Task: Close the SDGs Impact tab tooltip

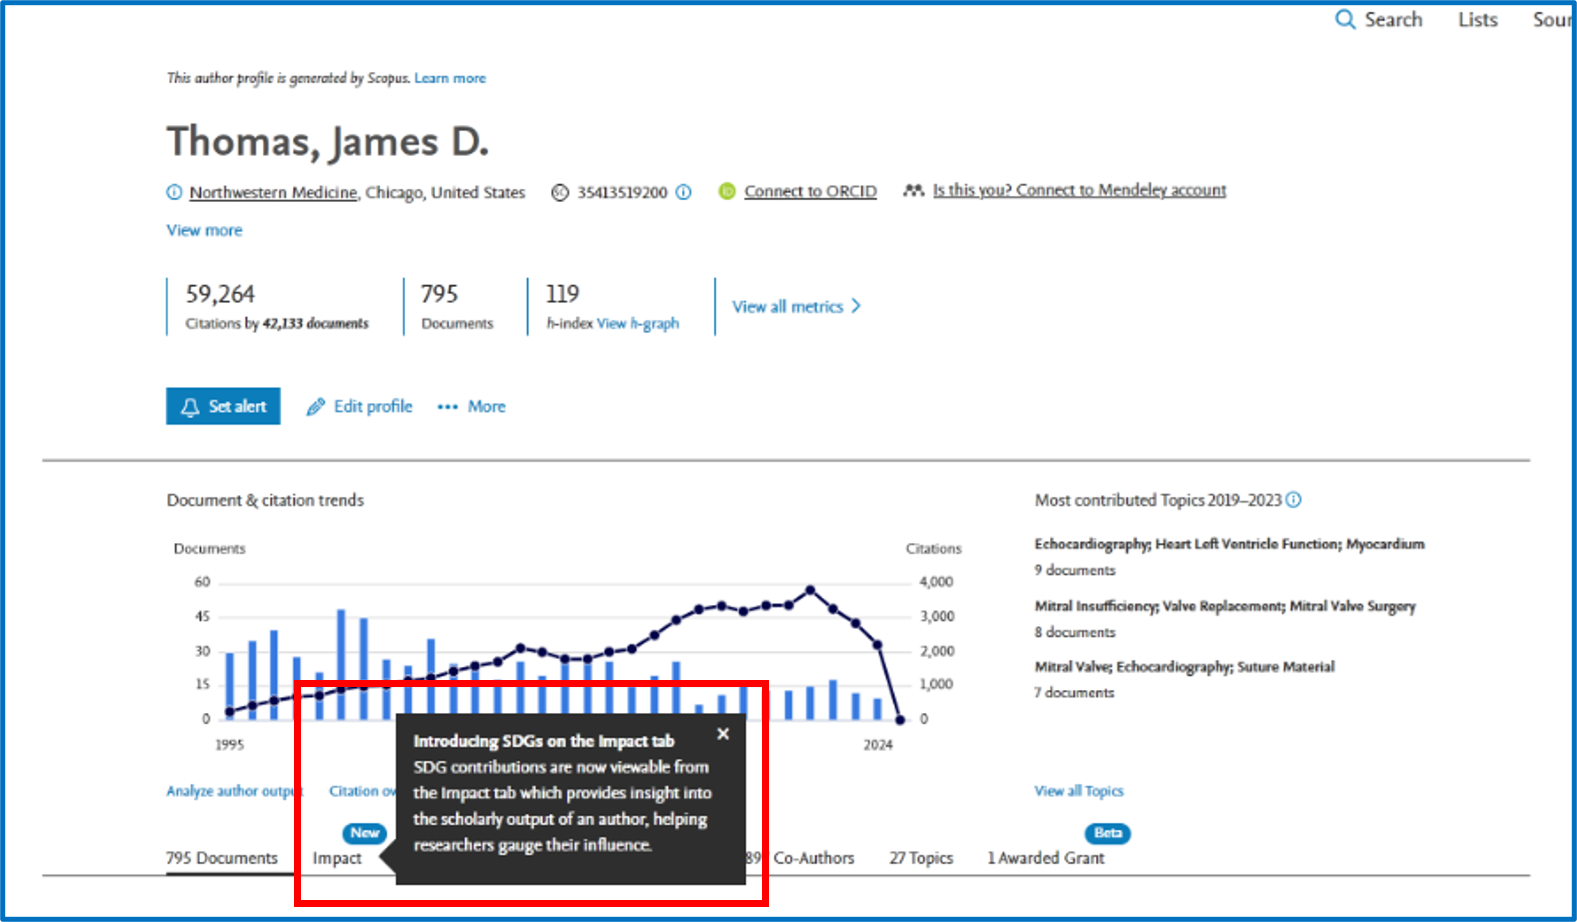Action: [723, 734]
